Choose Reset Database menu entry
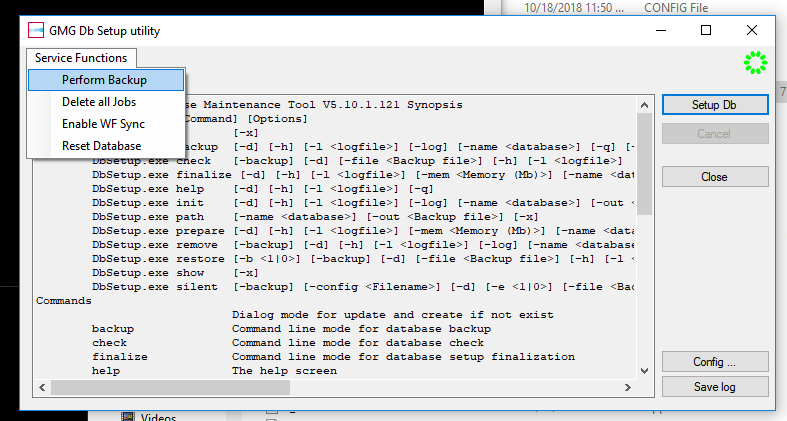 pyautogui.click(x=106, y=146)
